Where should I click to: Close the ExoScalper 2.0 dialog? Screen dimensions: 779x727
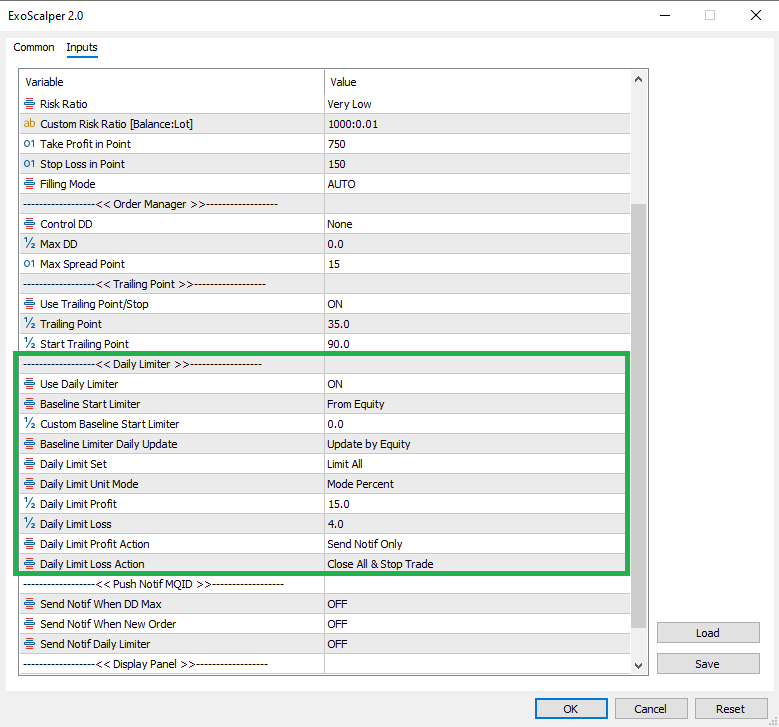click(x=756, y=15)
